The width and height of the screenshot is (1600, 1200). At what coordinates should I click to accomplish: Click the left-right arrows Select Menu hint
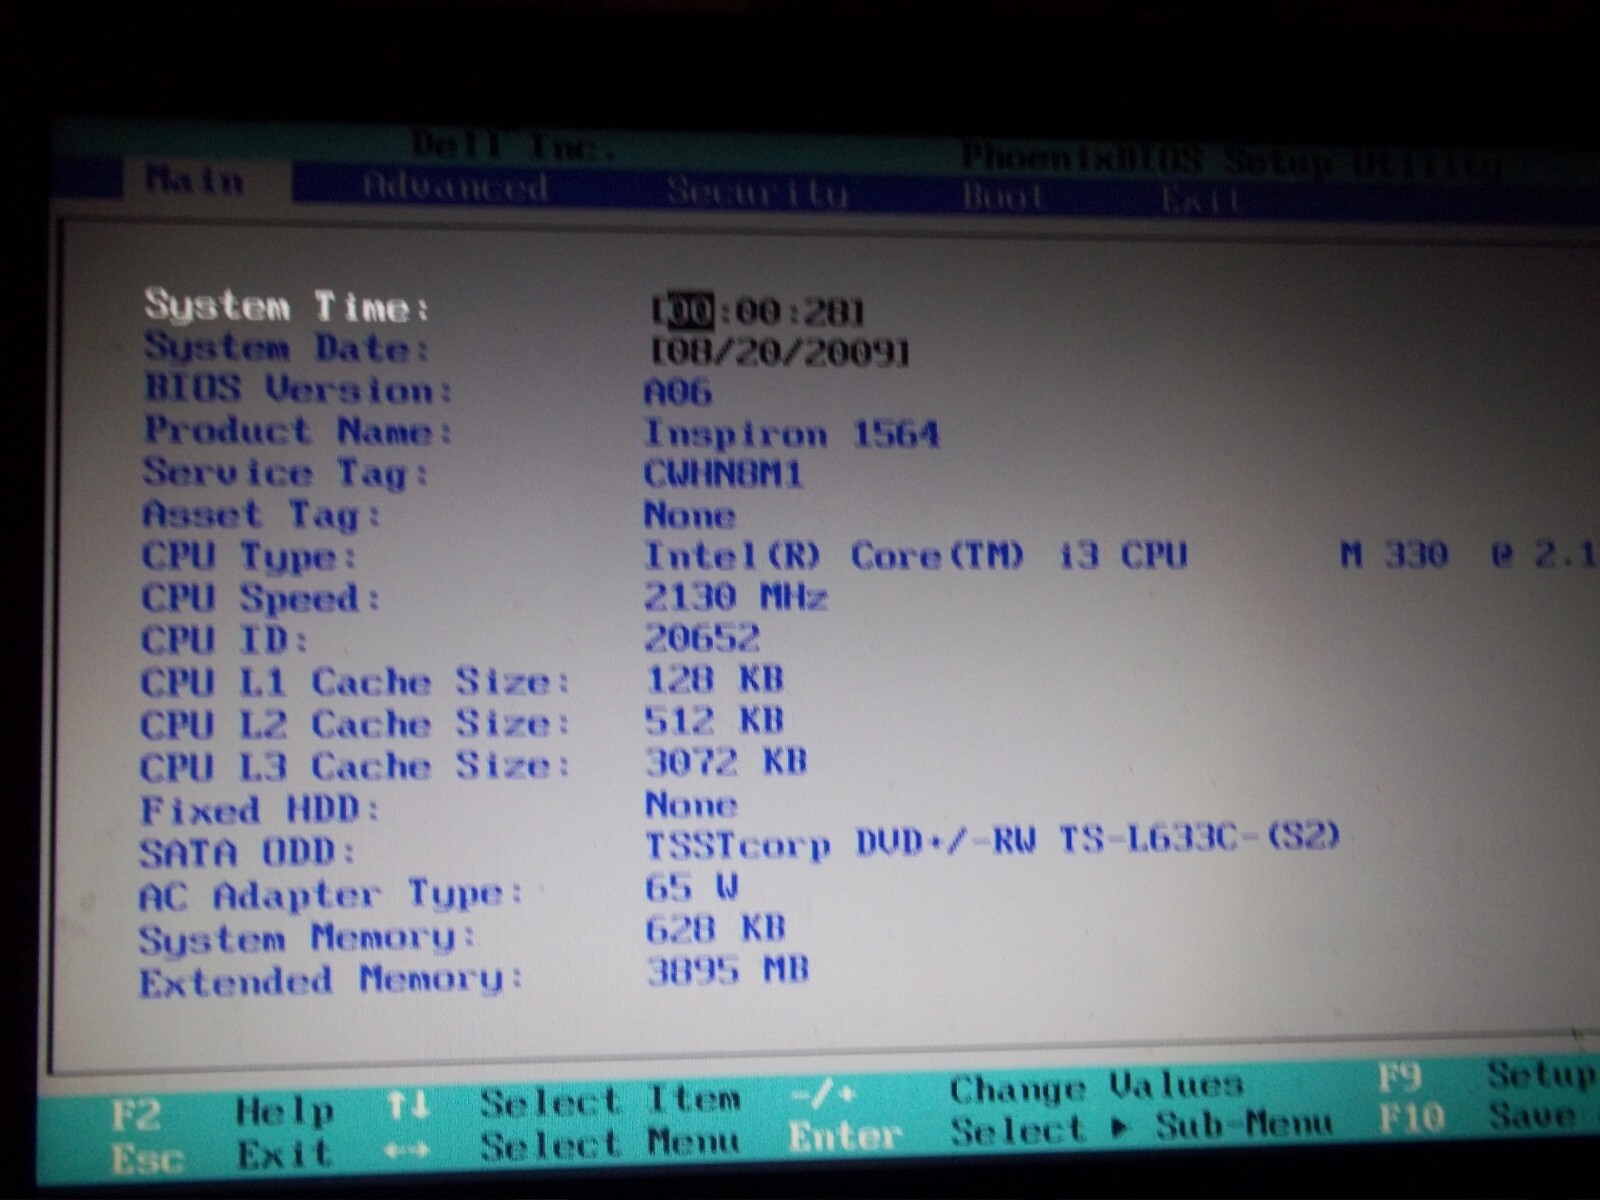click(562, 1146)
